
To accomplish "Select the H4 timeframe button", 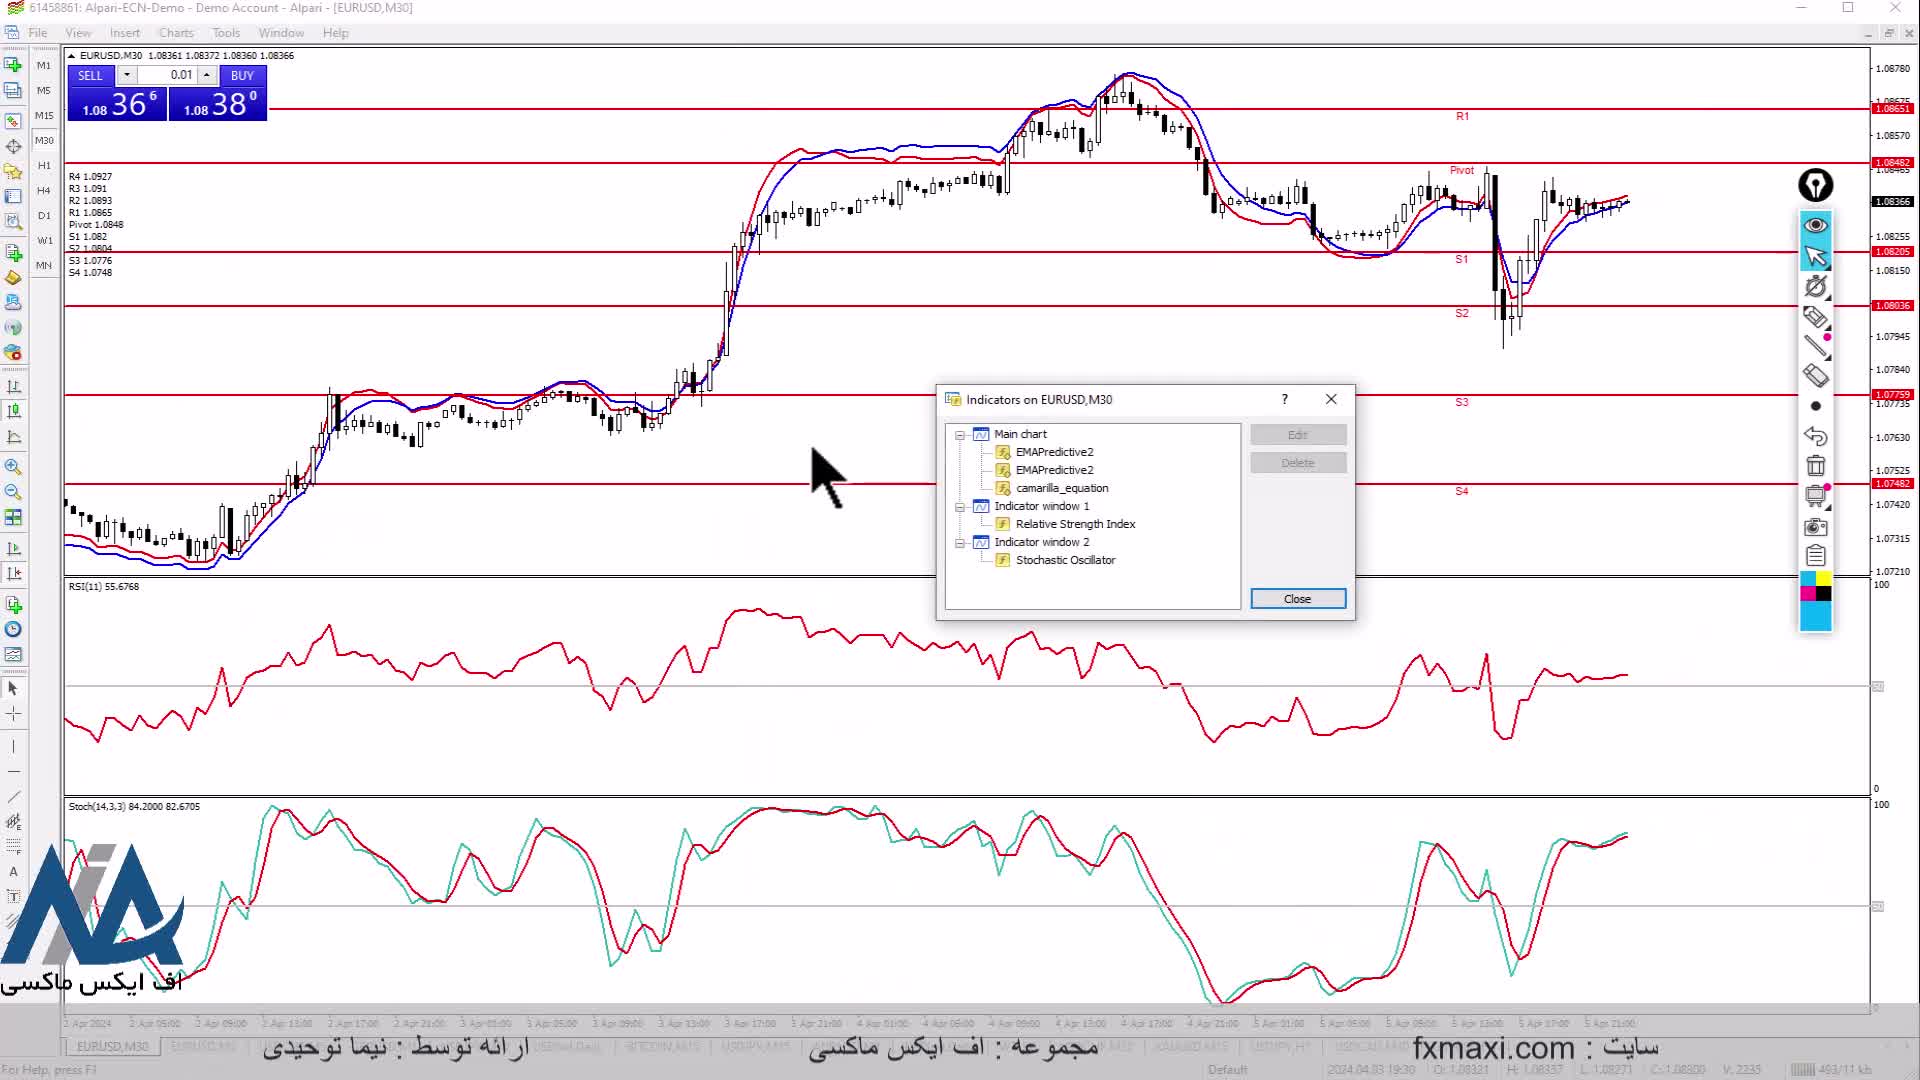I will point(44,190).
